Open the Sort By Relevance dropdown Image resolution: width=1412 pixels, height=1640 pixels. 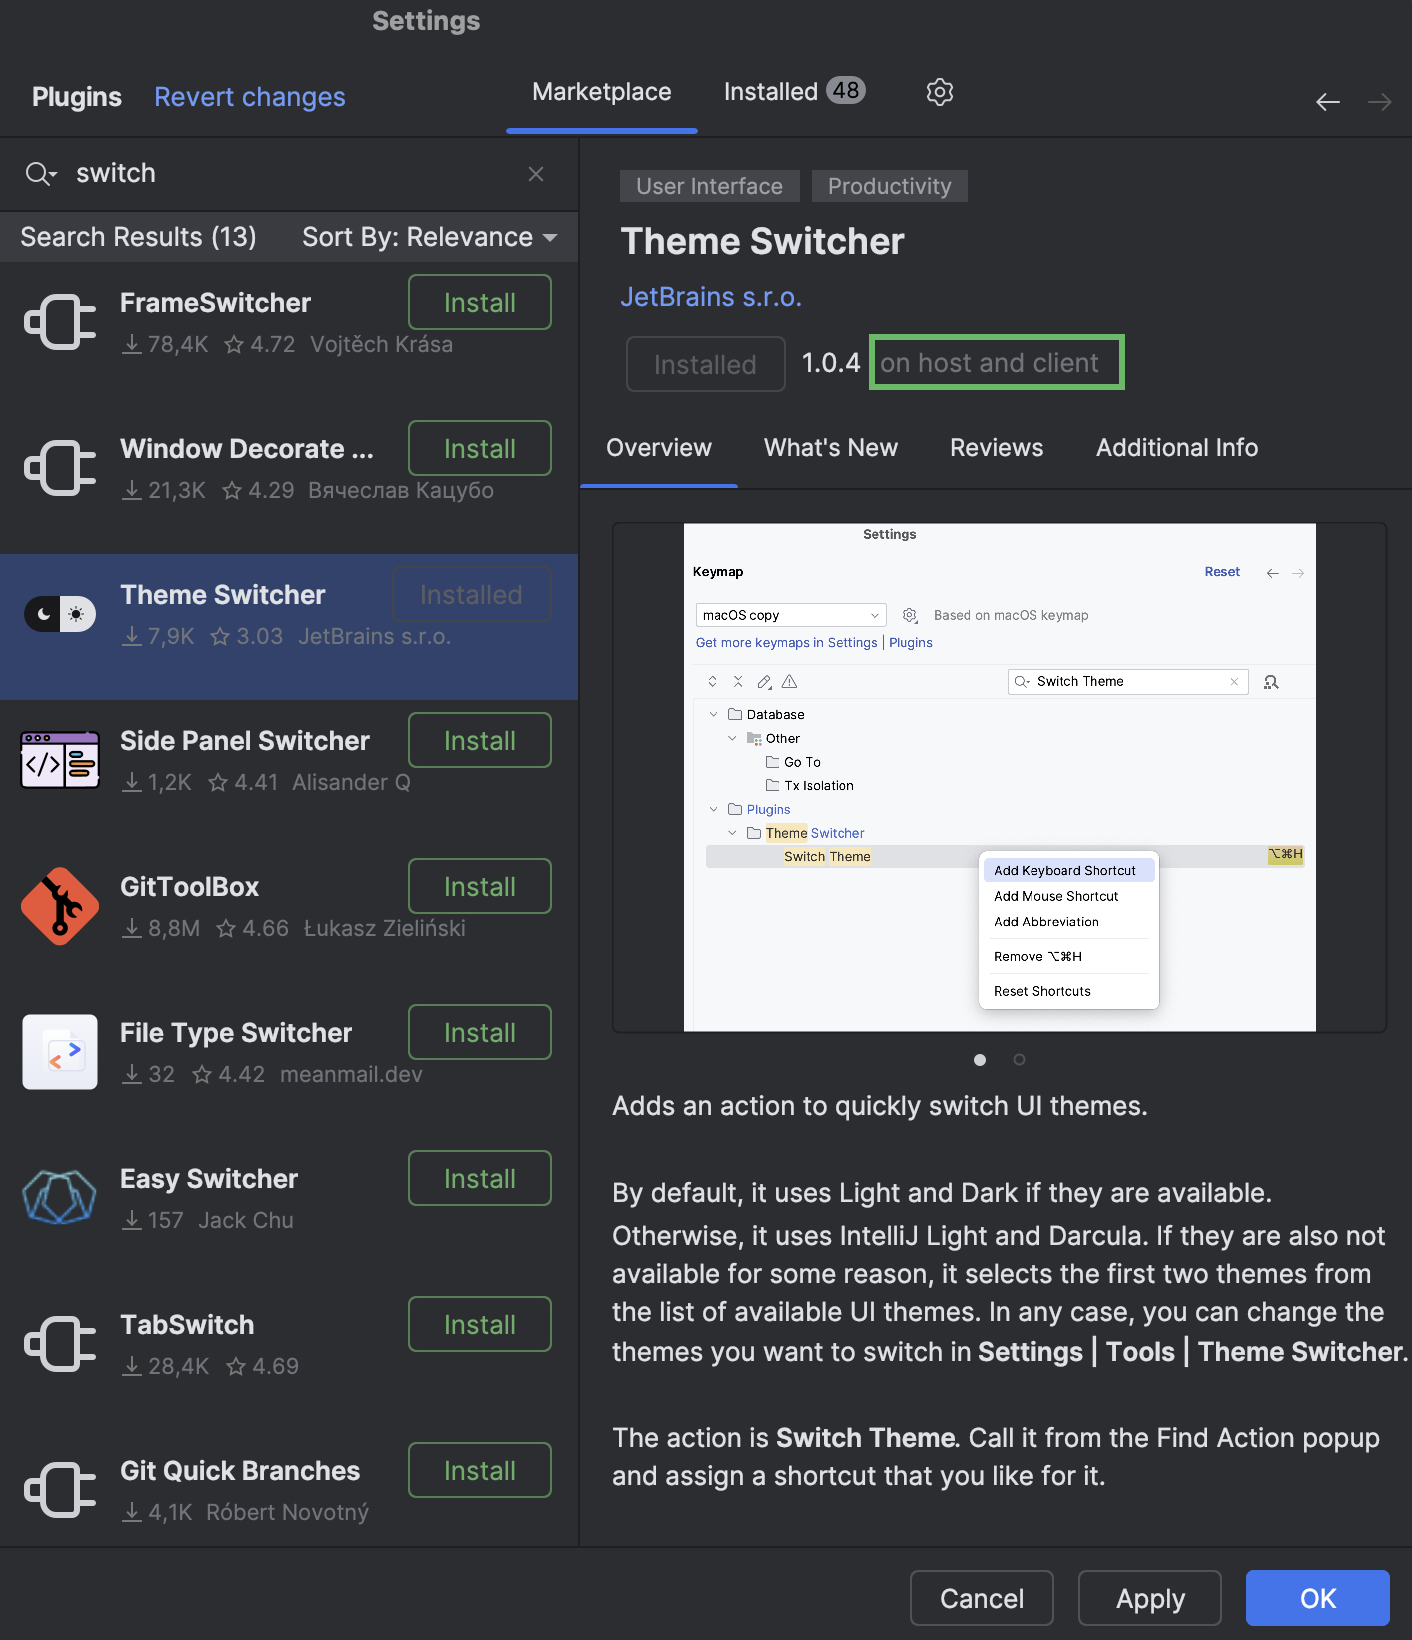pos(430,237)
